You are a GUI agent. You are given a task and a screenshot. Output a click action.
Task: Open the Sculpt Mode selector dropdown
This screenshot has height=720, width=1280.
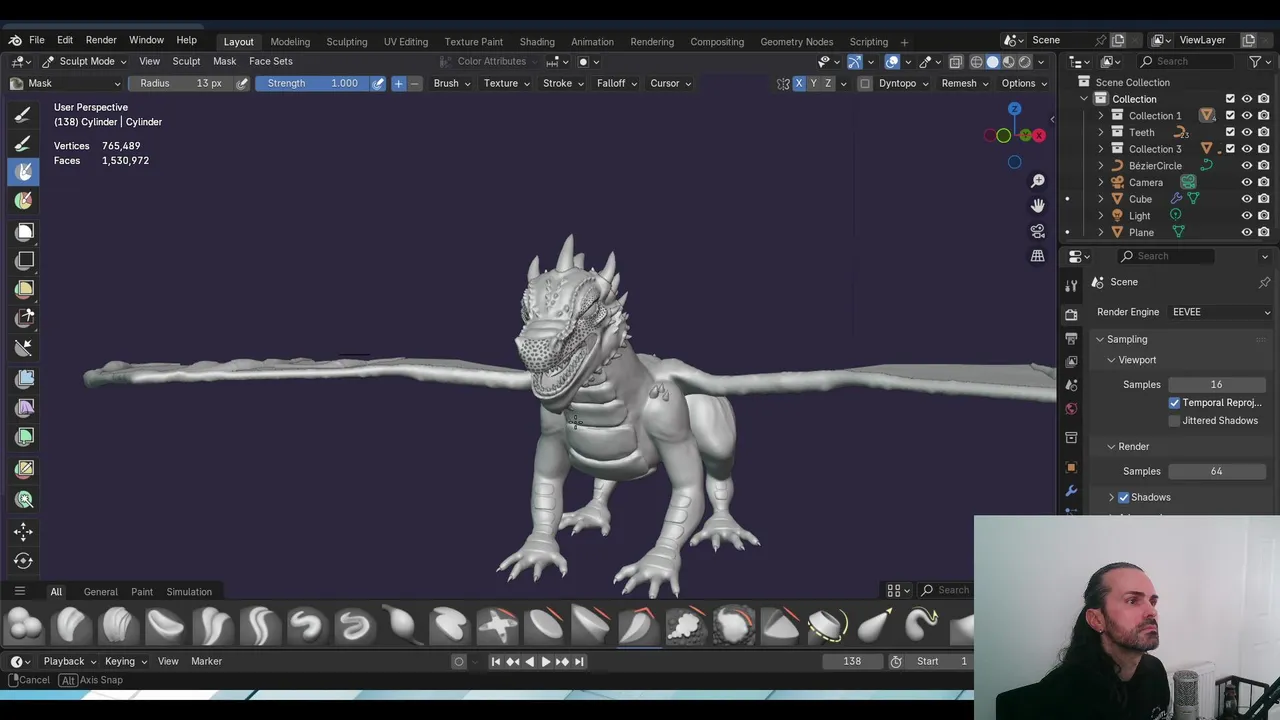tap(86, 61)
